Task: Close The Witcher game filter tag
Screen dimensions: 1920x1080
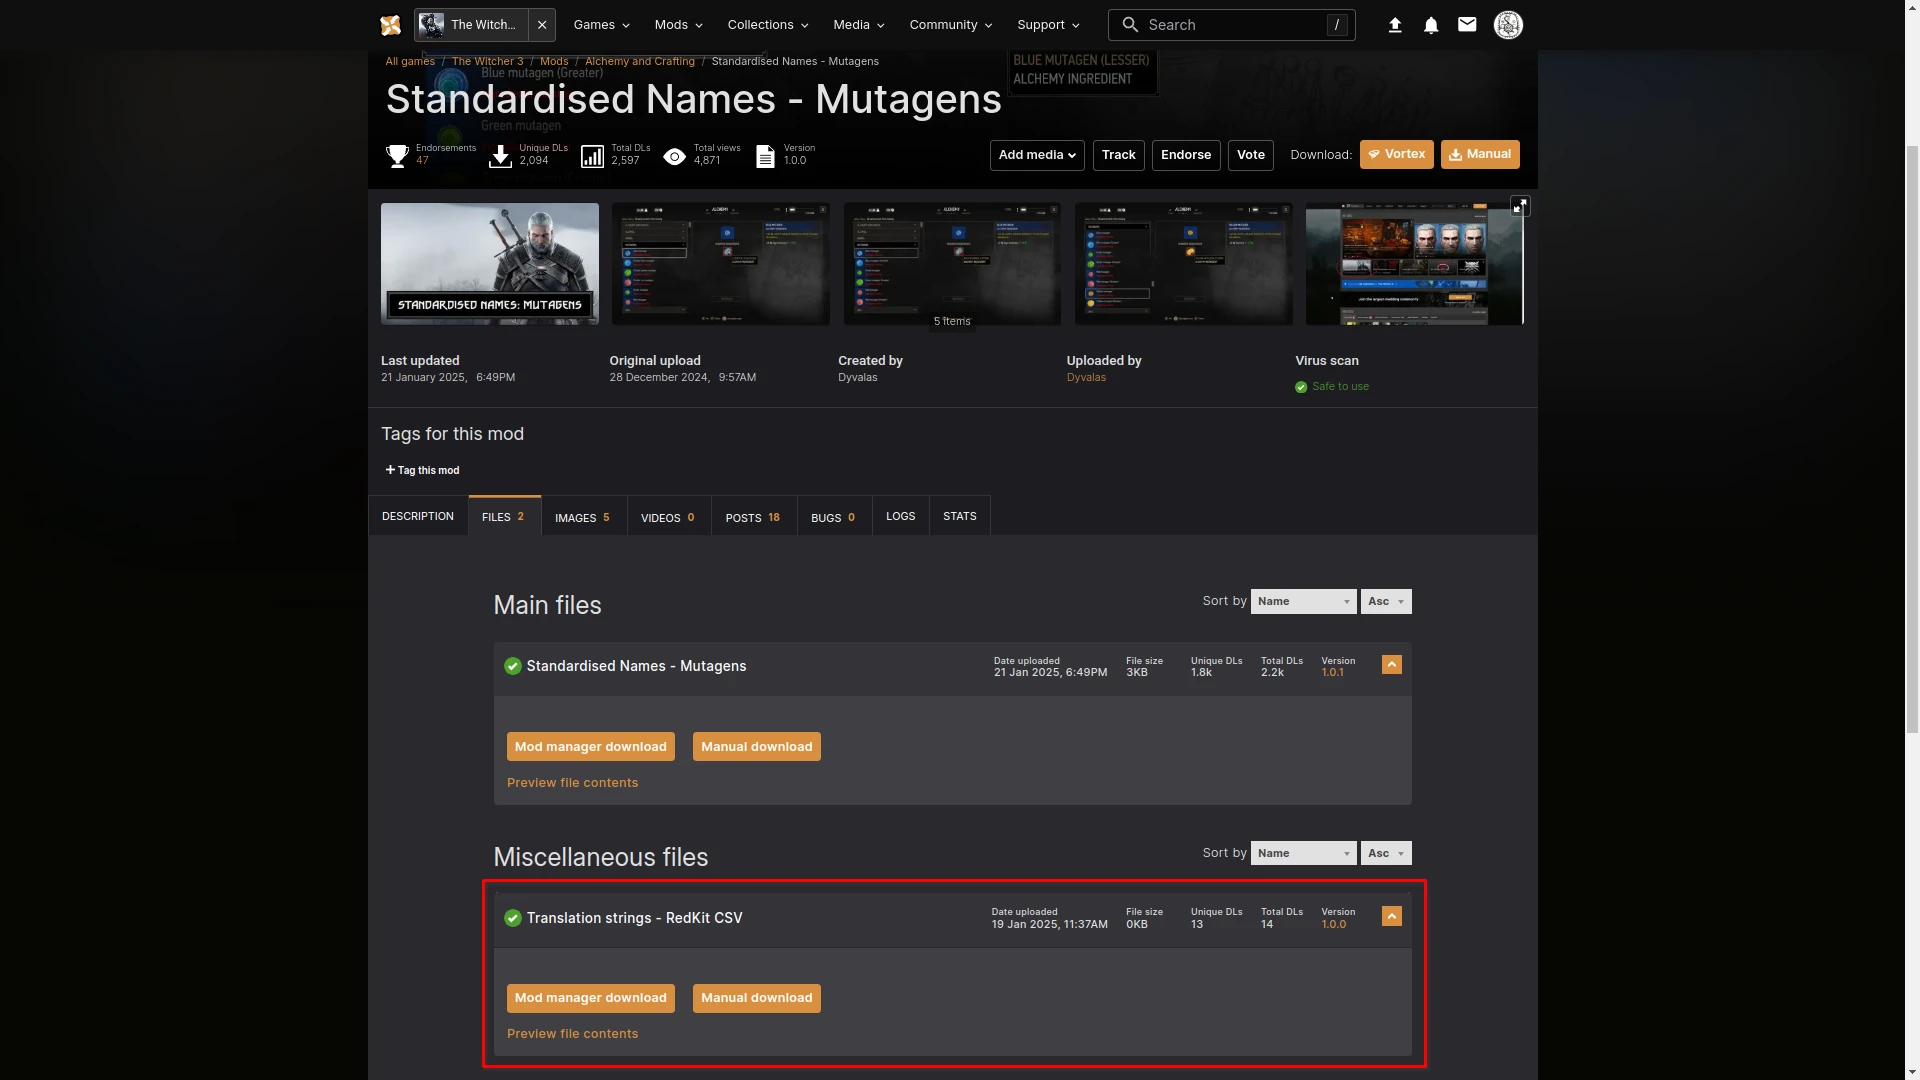Action: tap(542, 25)
